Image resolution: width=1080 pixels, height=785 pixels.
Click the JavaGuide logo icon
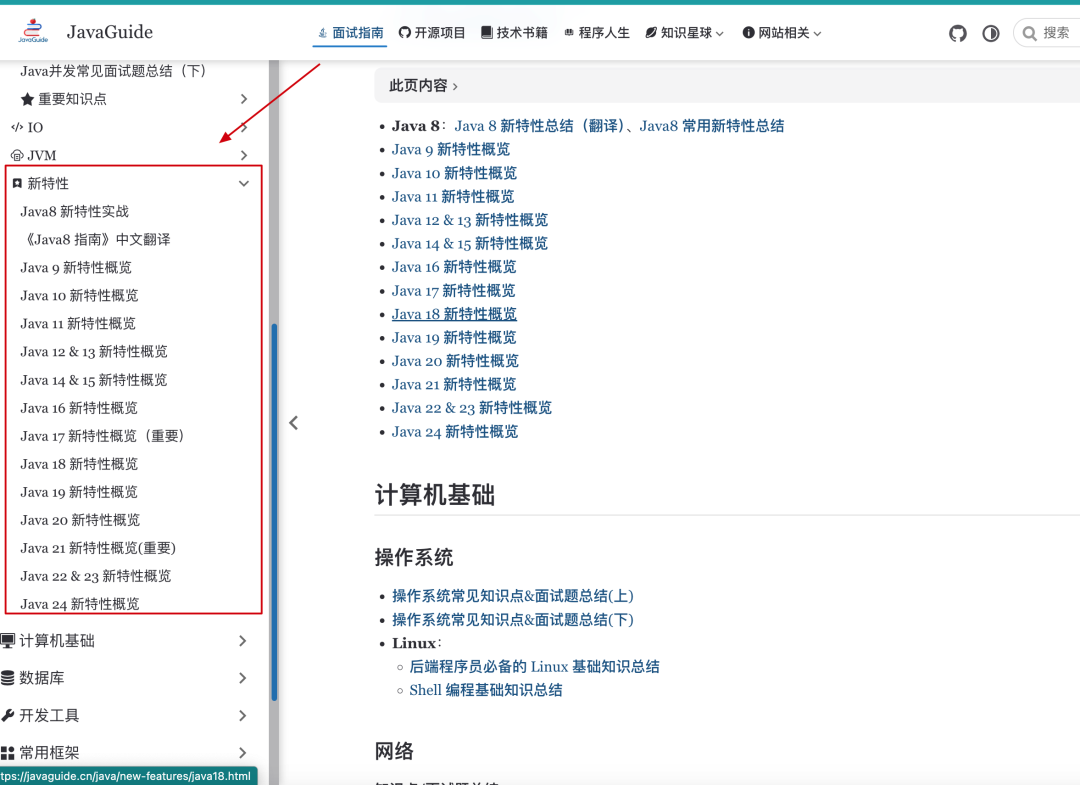point(33,30)
